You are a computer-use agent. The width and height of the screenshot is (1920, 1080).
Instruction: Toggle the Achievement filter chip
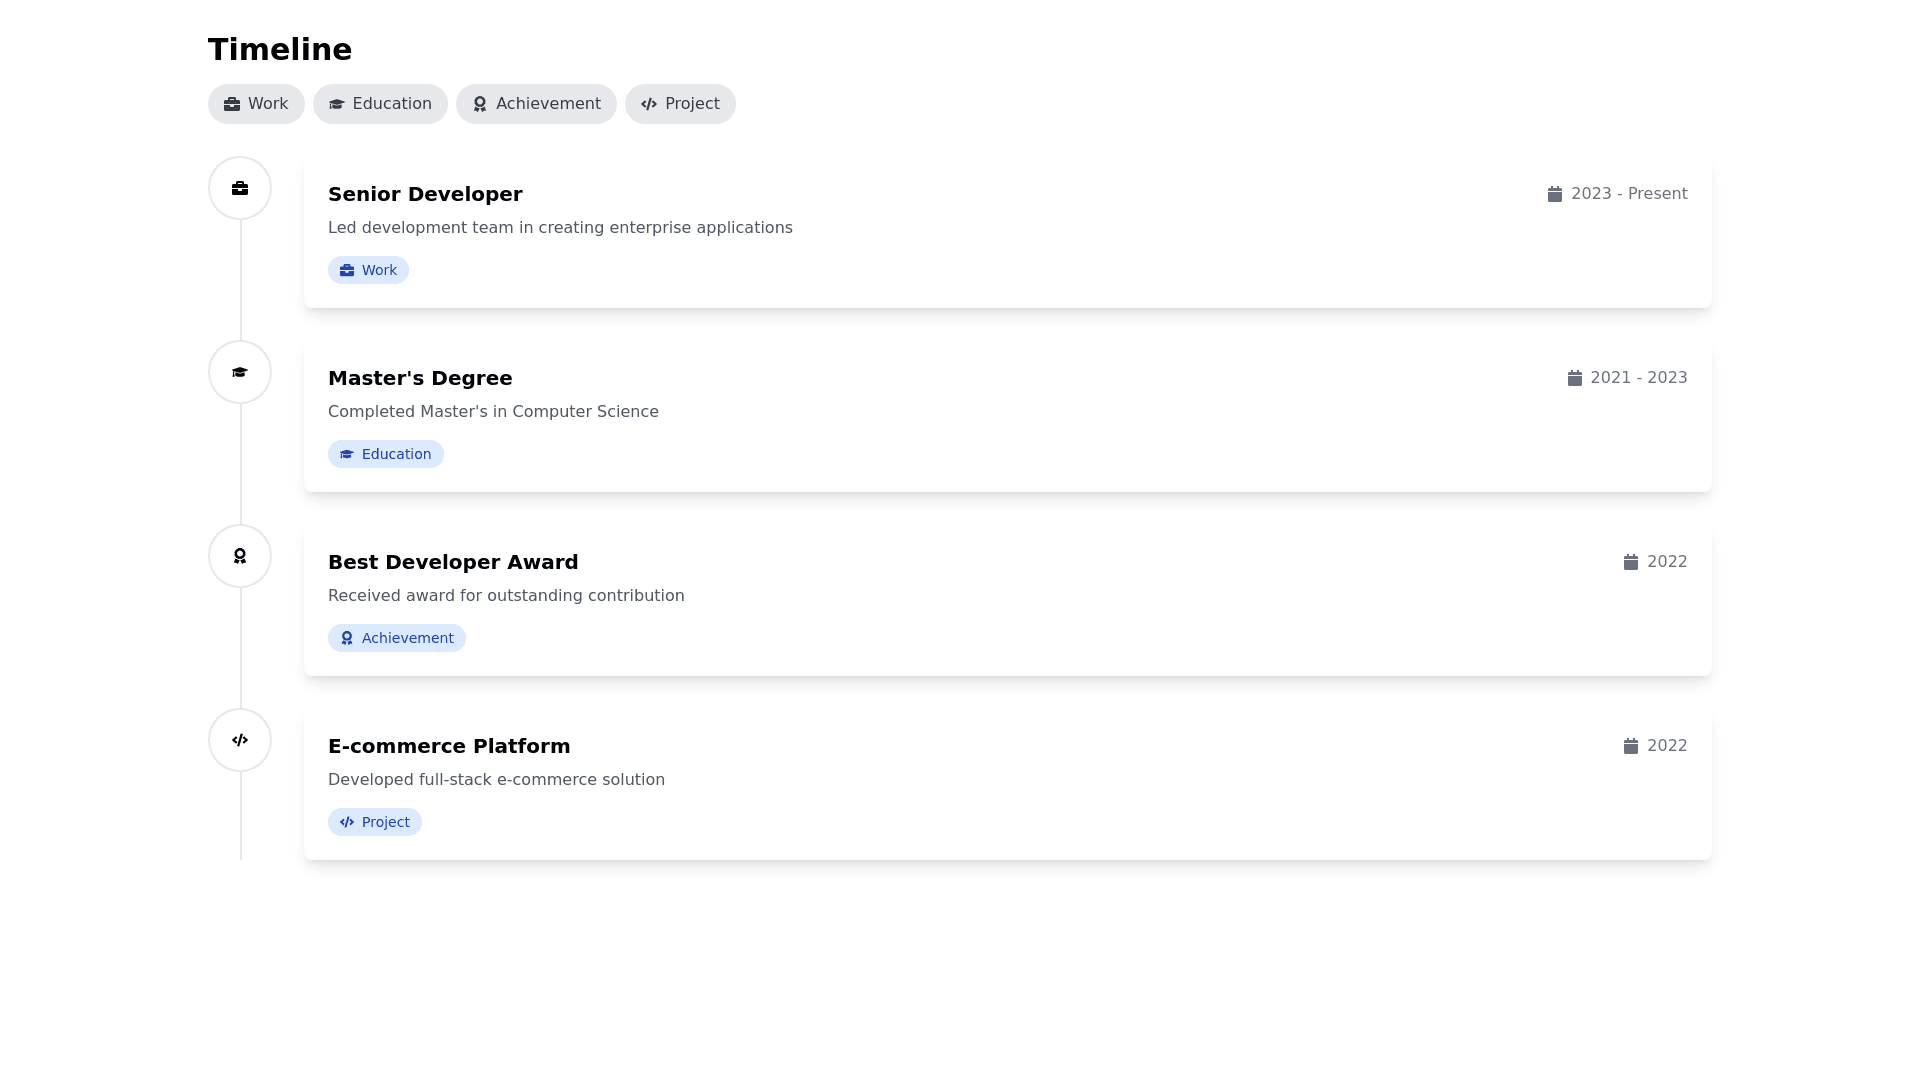[x=536, y=104]
